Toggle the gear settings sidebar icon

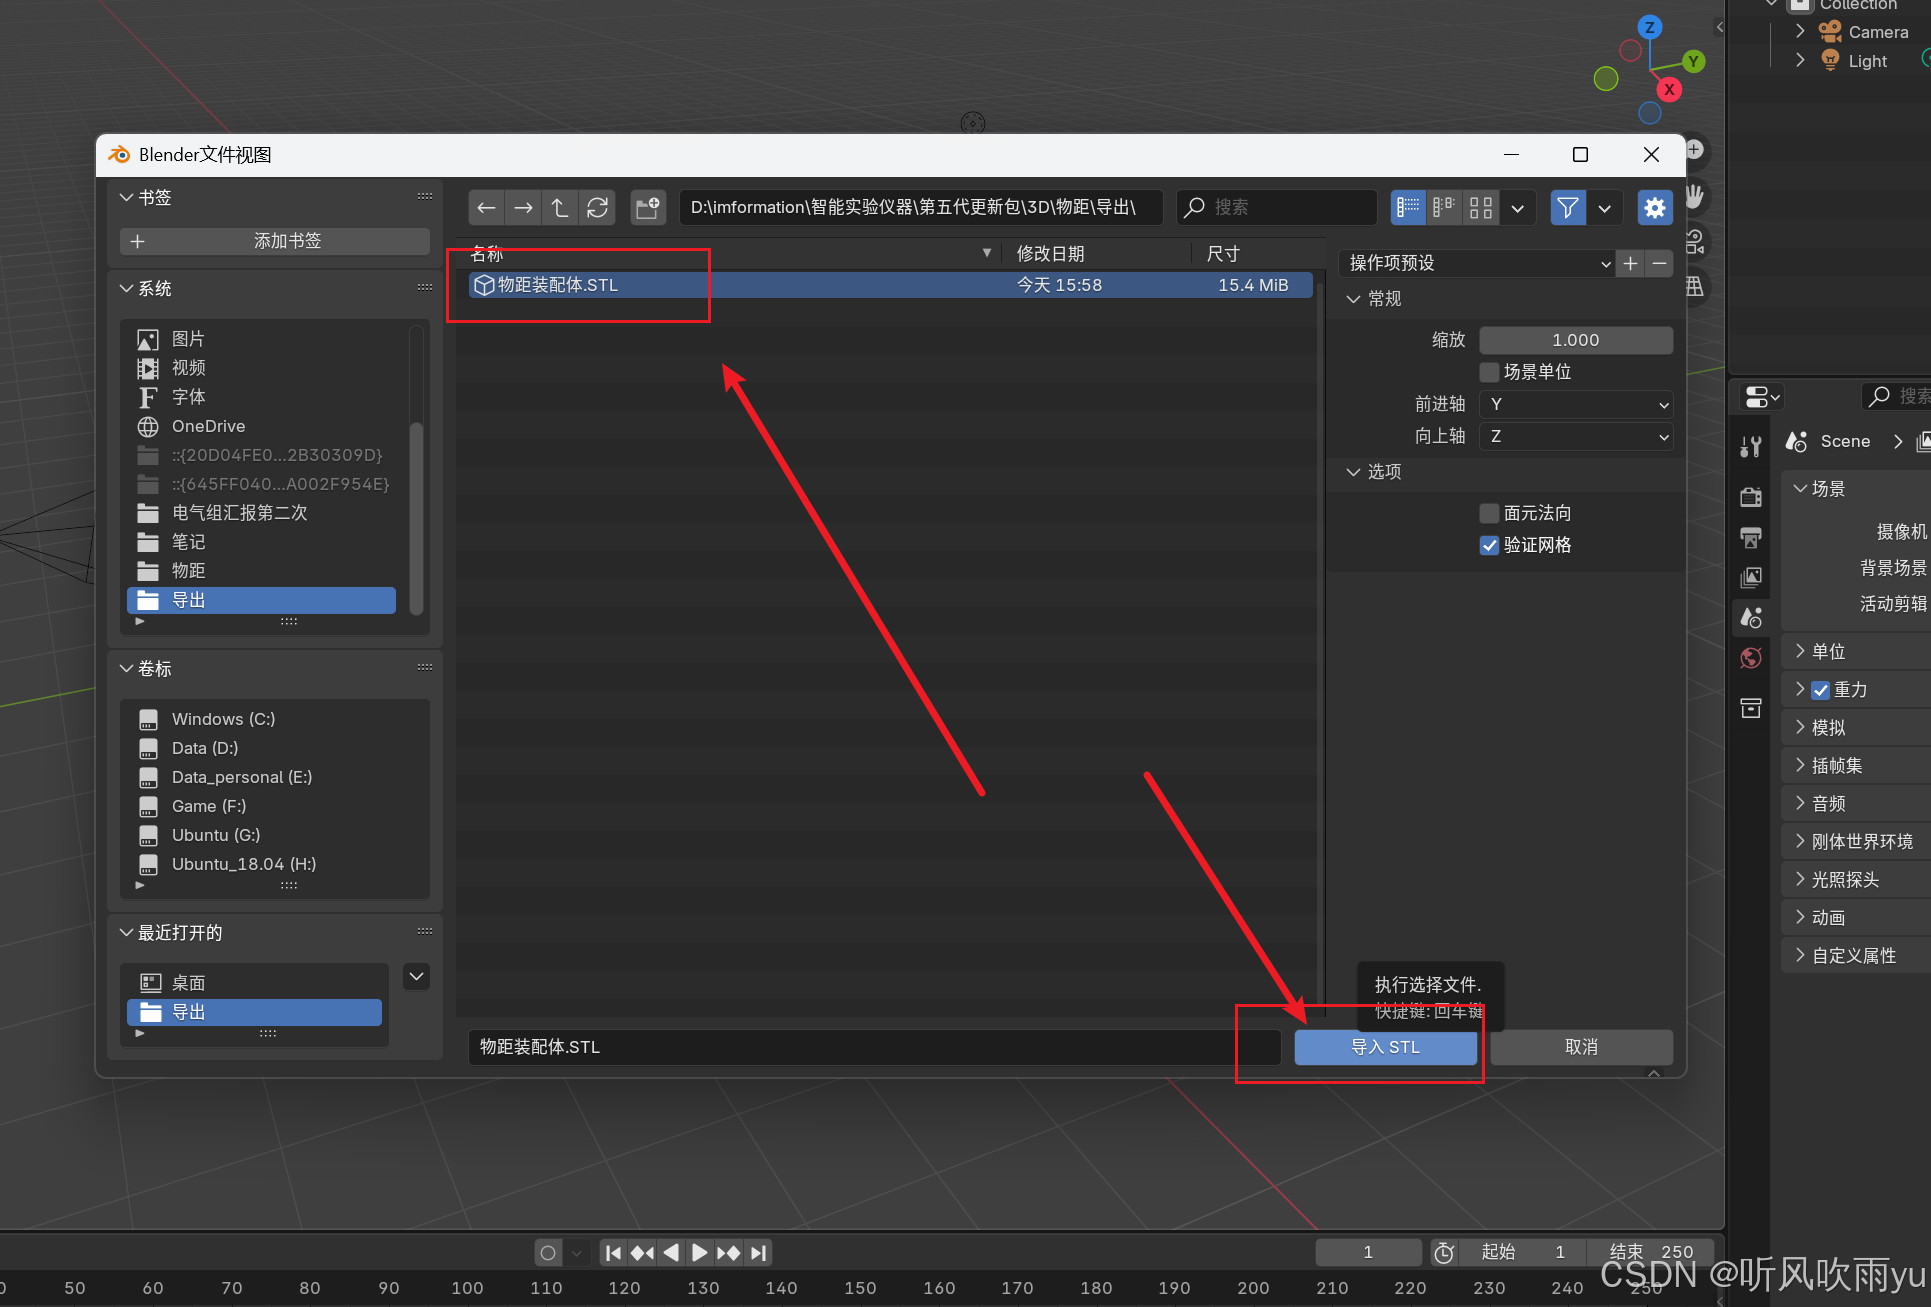coord(1654,207)
